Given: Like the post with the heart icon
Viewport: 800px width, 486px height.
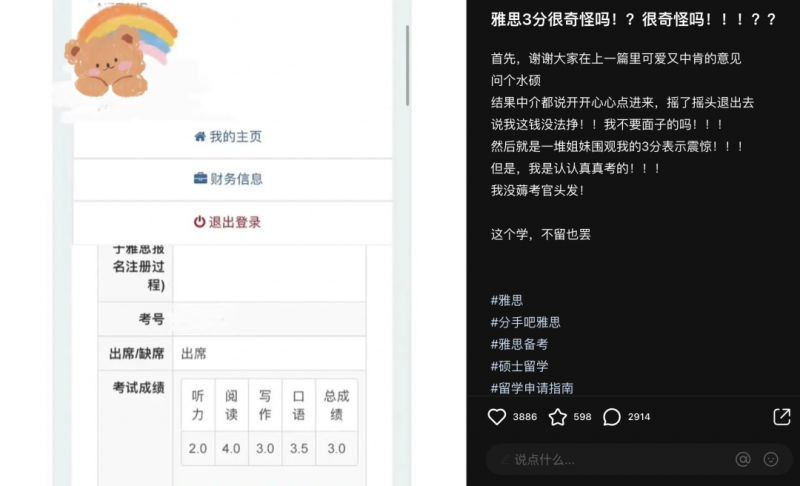Looking at the screenshot, I should [496, 417].
